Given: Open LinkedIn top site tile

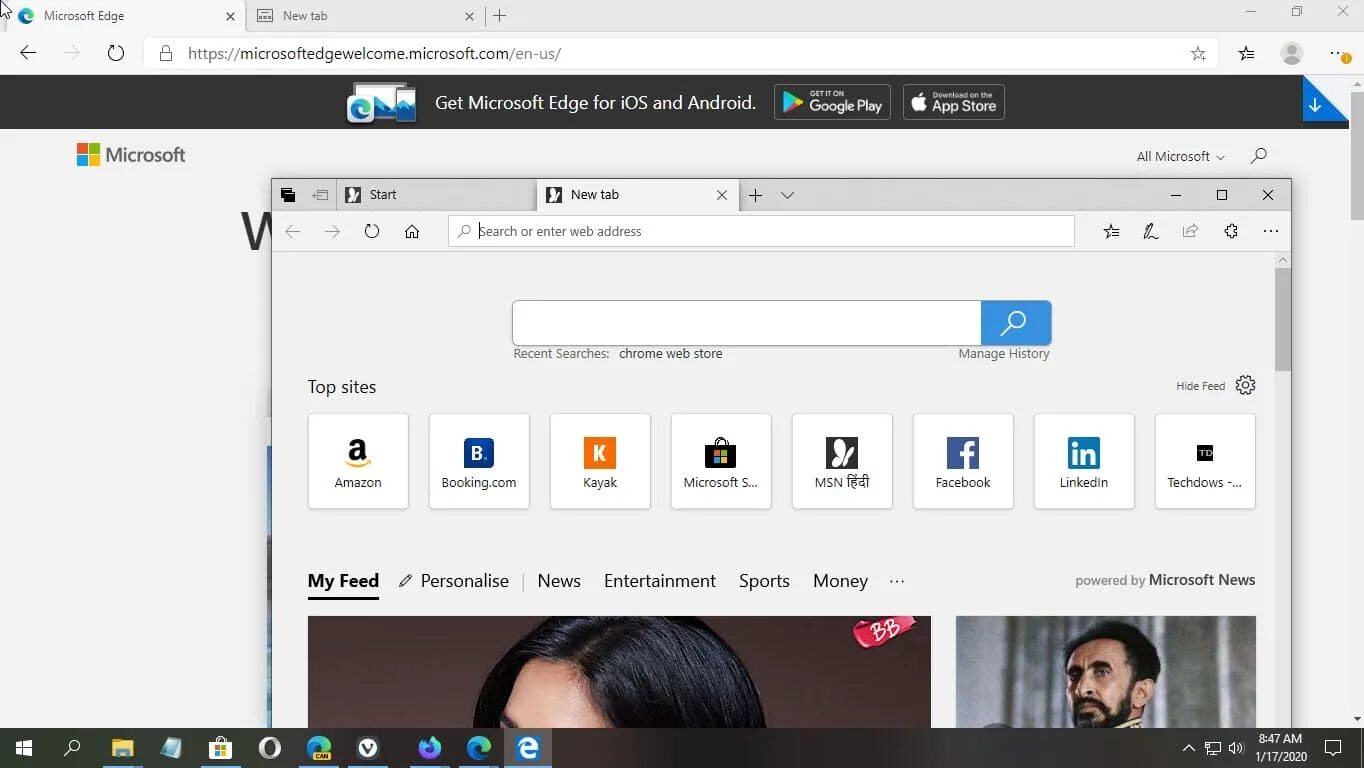Looking at the screenshot, I should (1084, 461).
